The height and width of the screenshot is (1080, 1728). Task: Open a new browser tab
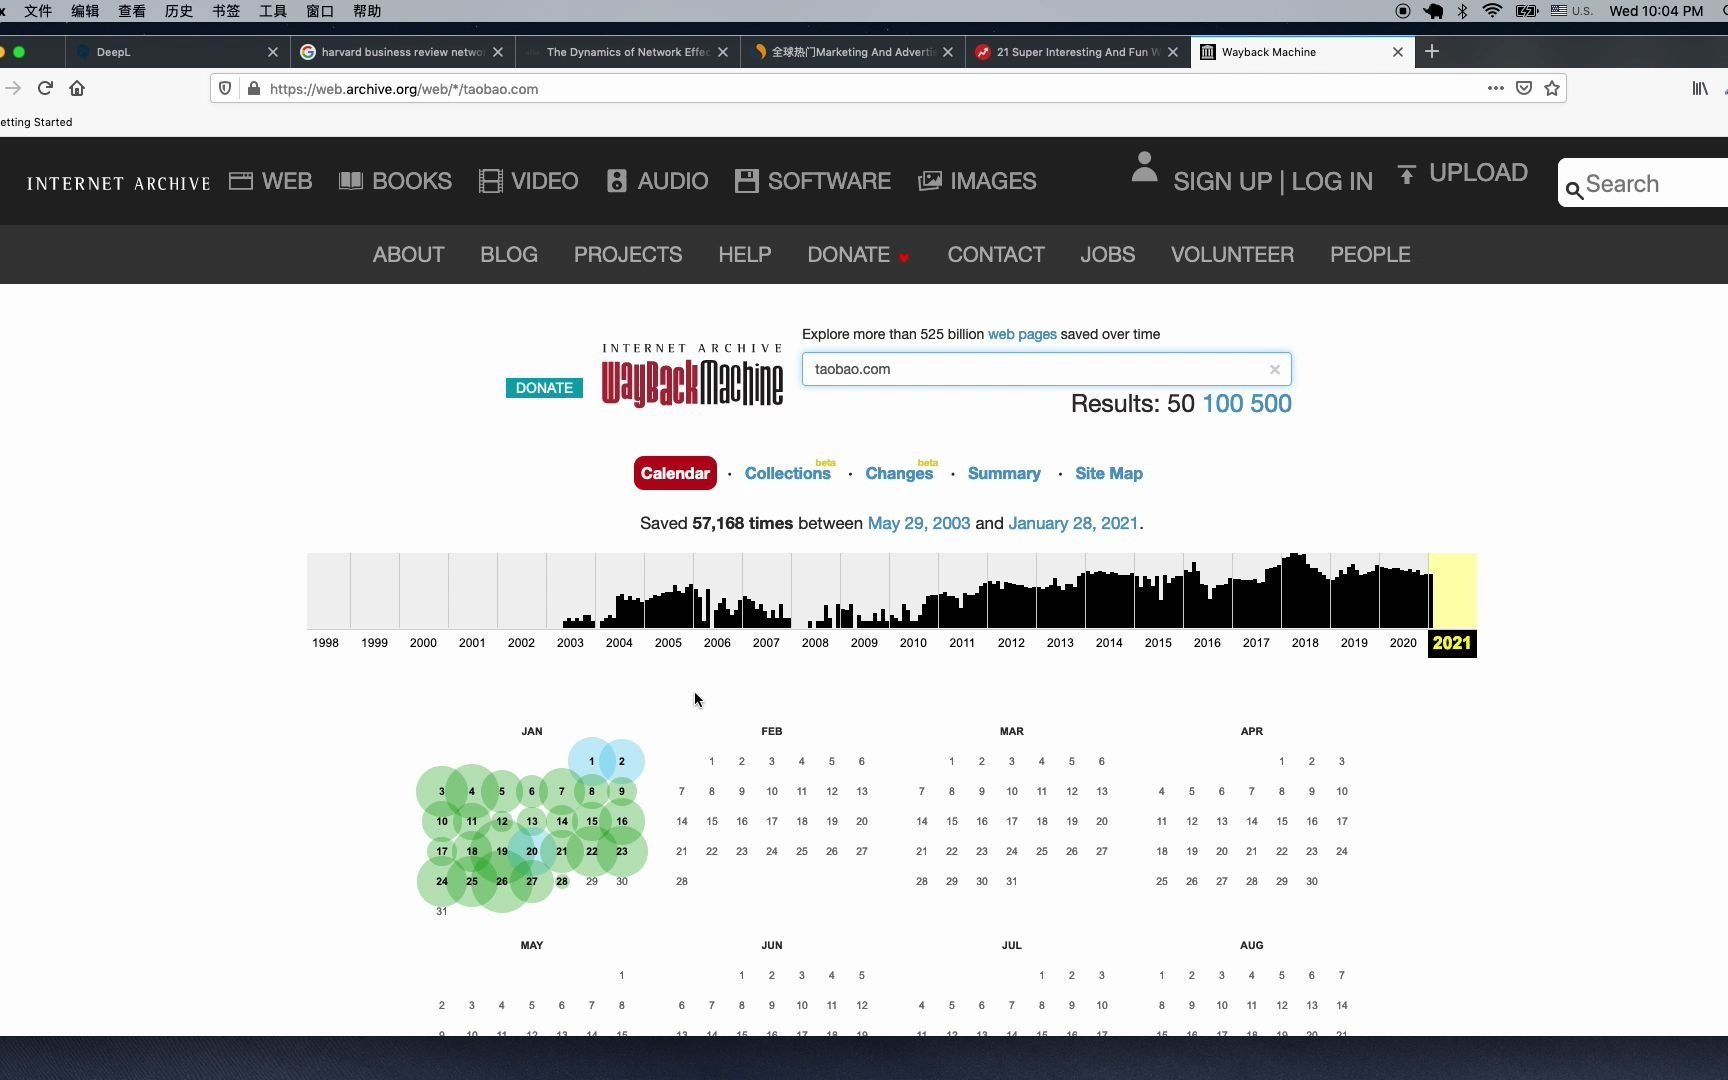[x=1432, y=51]
